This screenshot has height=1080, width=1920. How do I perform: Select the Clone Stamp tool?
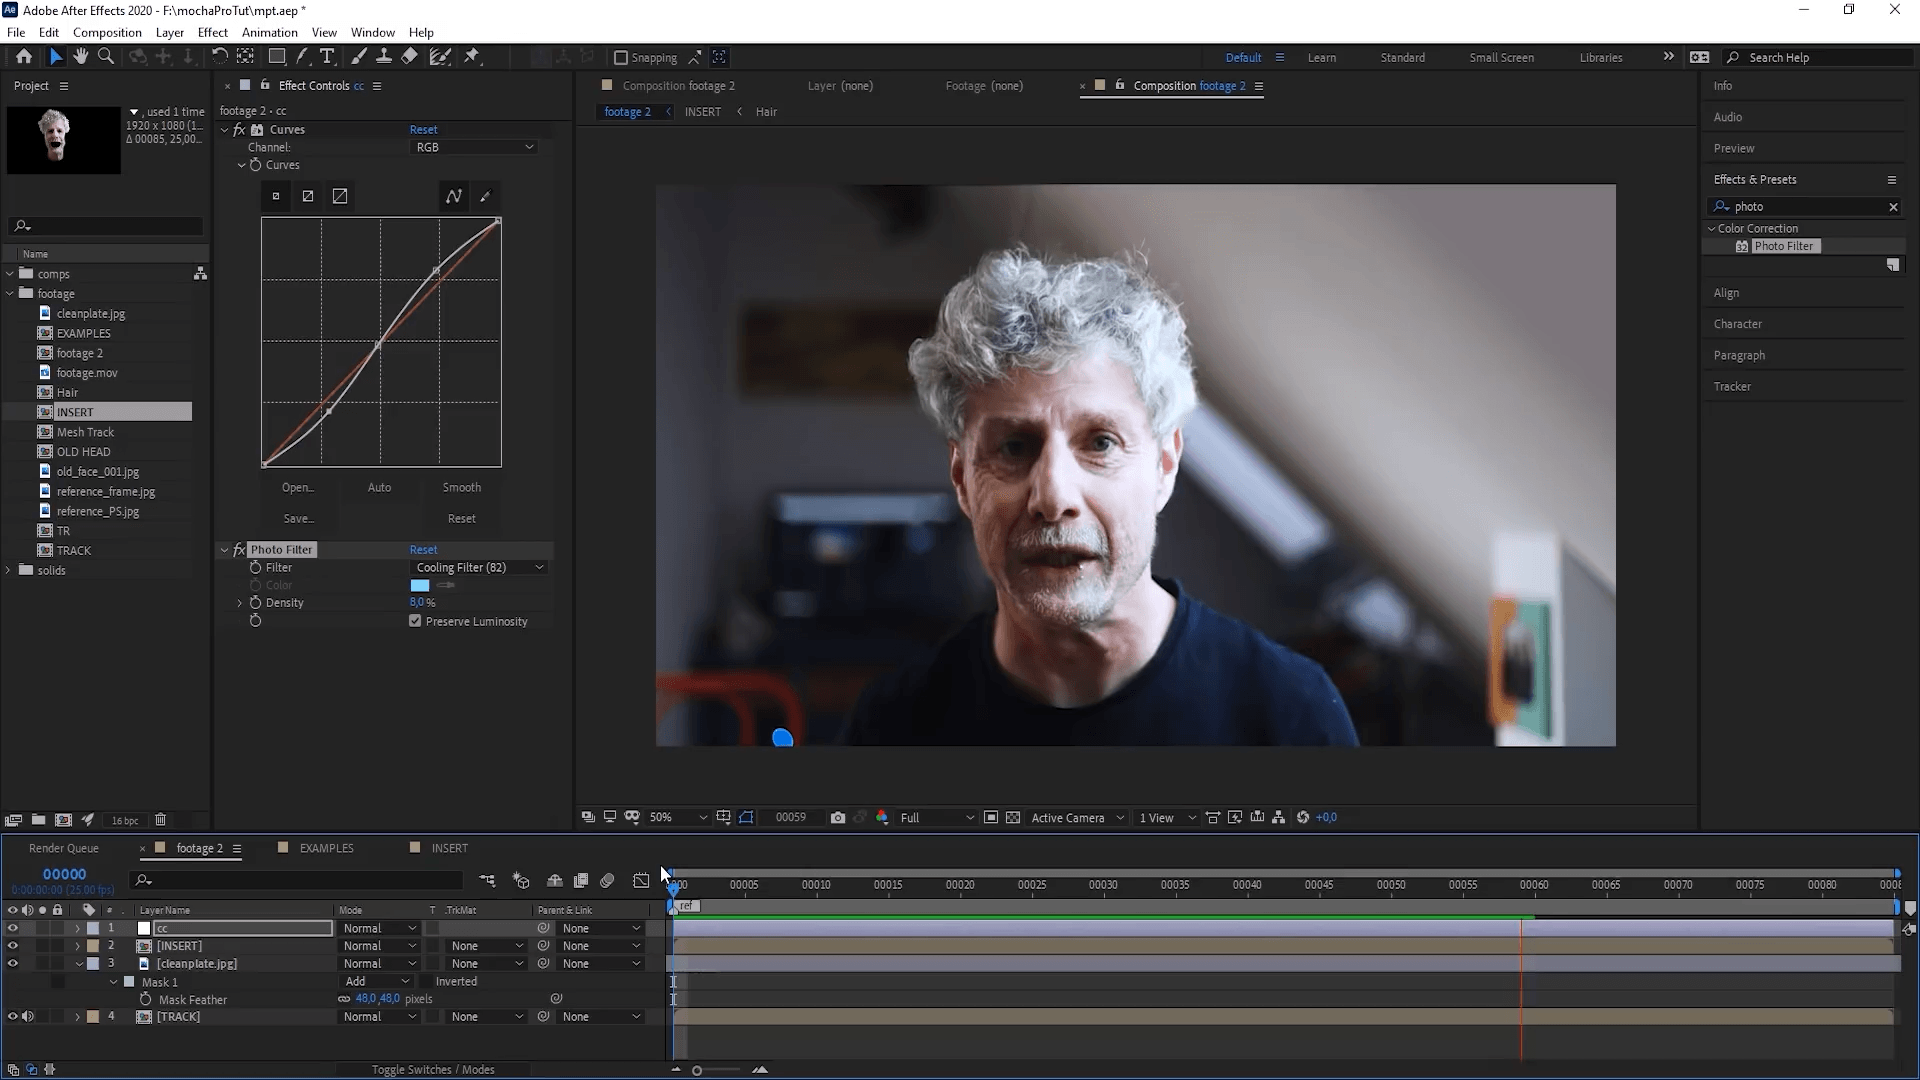coord(383,57)
